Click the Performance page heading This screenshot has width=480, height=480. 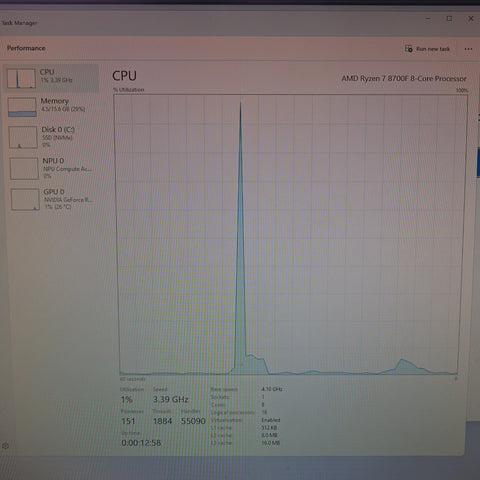[26, 48]
